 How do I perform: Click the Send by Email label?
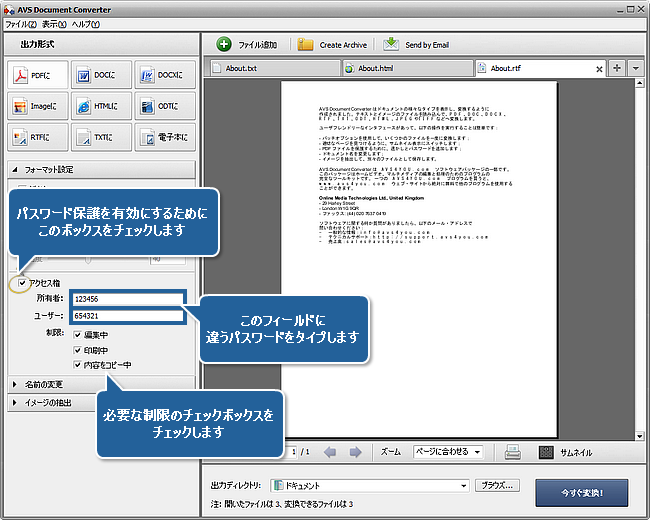tap(427, 45)
